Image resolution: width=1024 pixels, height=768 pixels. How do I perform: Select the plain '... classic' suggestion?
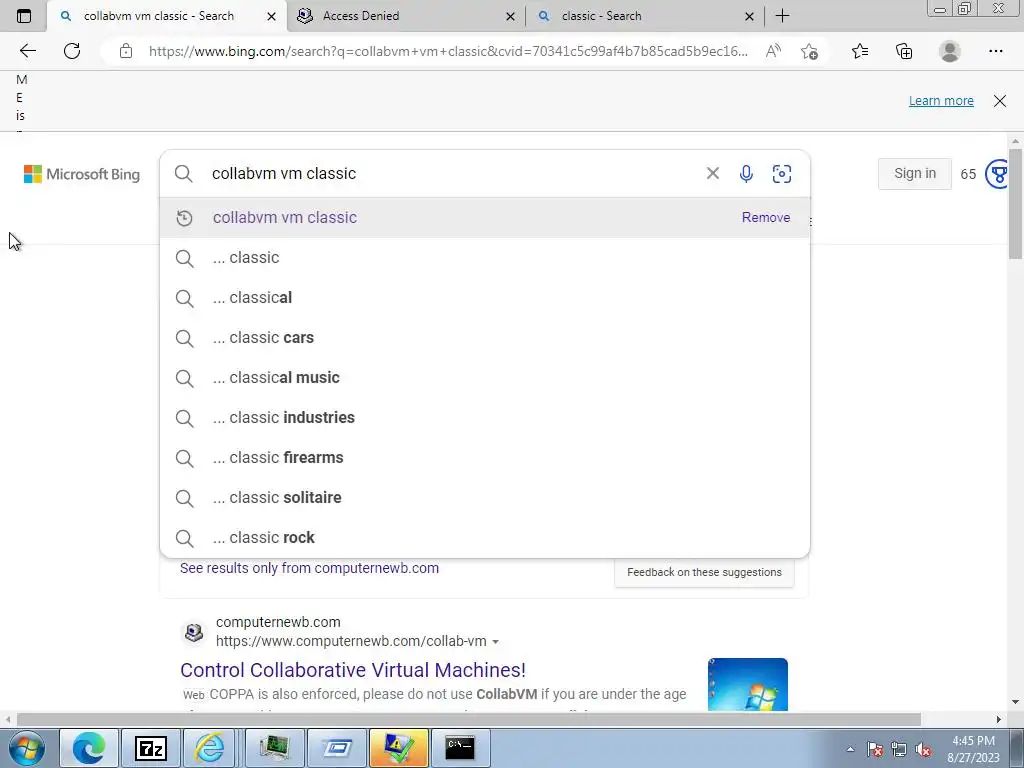485,258
